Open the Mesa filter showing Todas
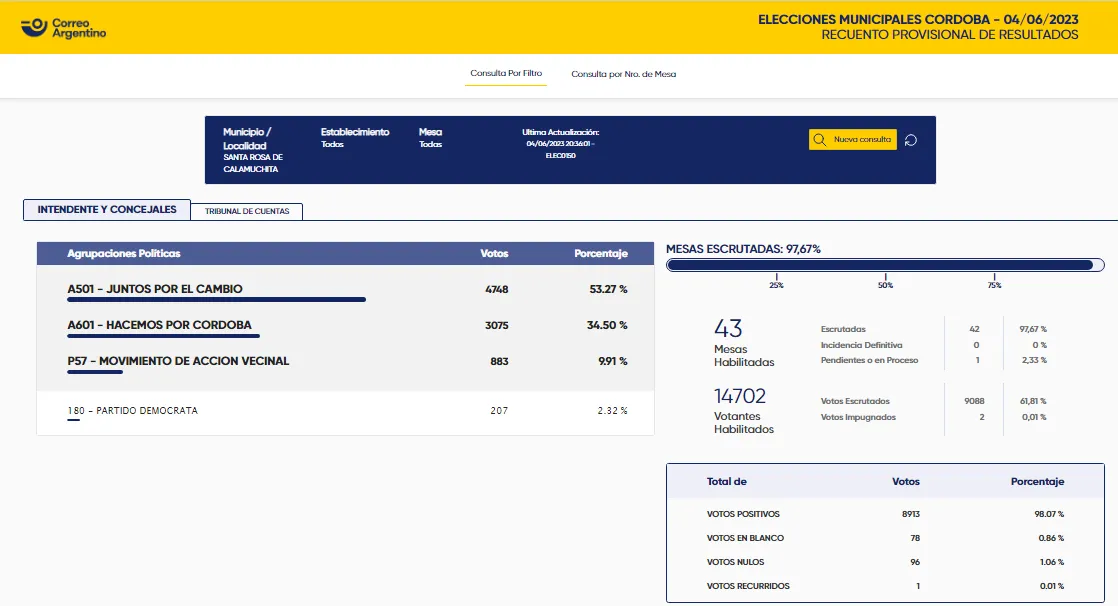1118x606 pixels. pos(430,137)
